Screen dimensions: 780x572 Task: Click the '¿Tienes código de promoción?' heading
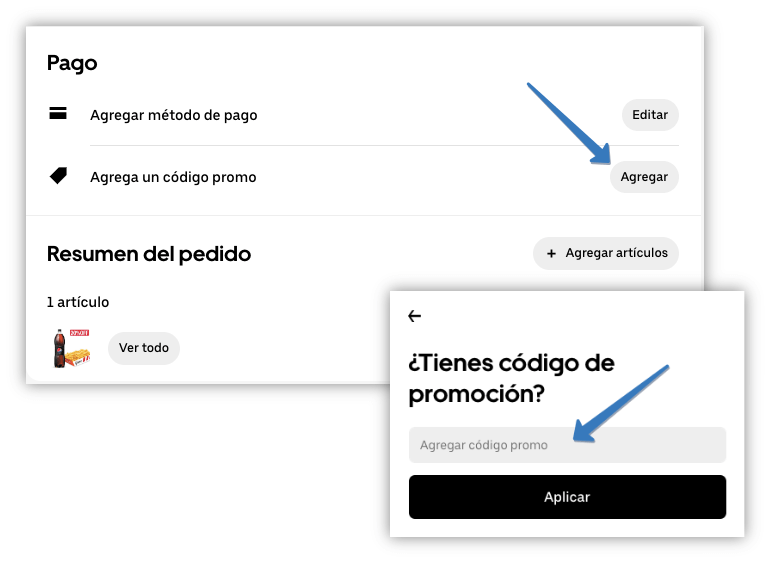point(511,378)
